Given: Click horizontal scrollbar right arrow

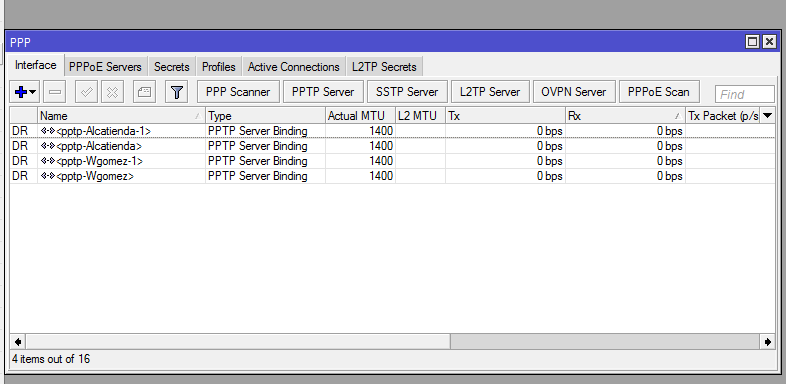Looking at the screenshot, I should (767, 342).
